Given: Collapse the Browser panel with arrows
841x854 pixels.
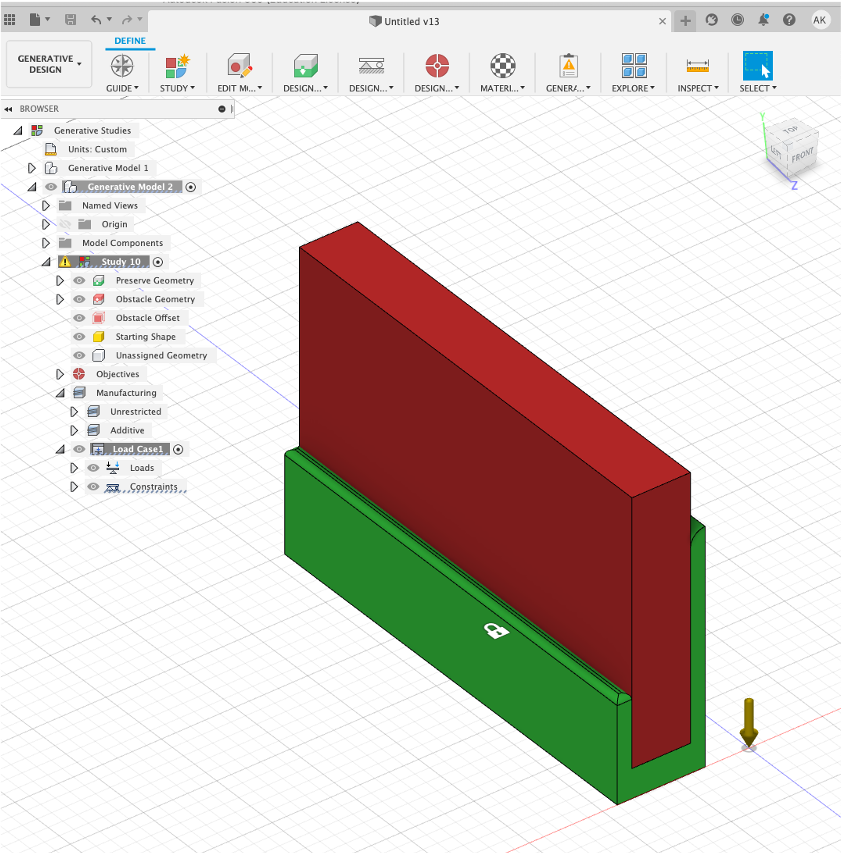Looking at the screenshot, I should 8,109.
